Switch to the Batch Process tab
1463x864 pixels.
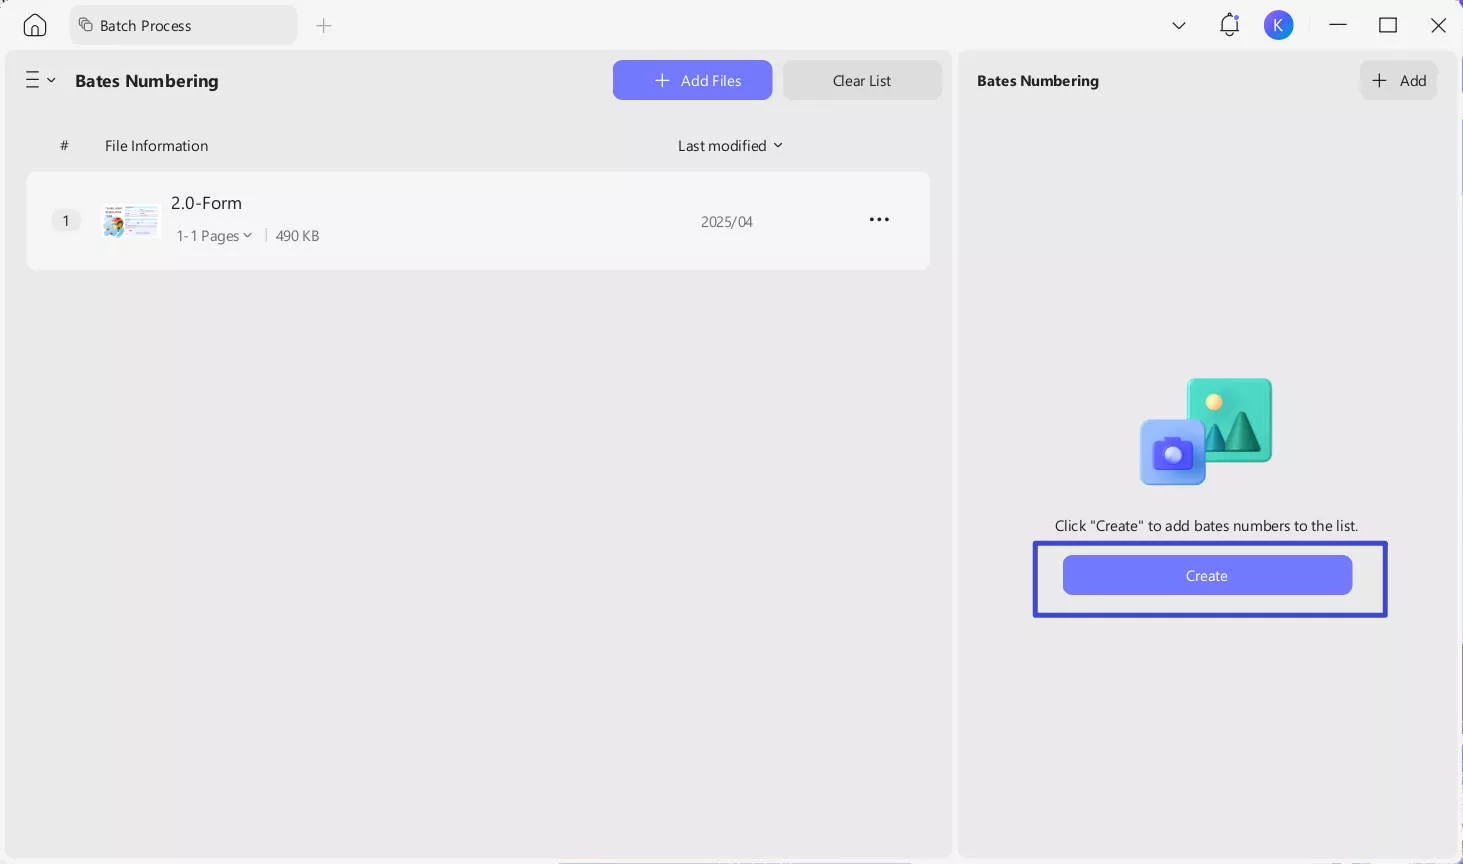145,26
